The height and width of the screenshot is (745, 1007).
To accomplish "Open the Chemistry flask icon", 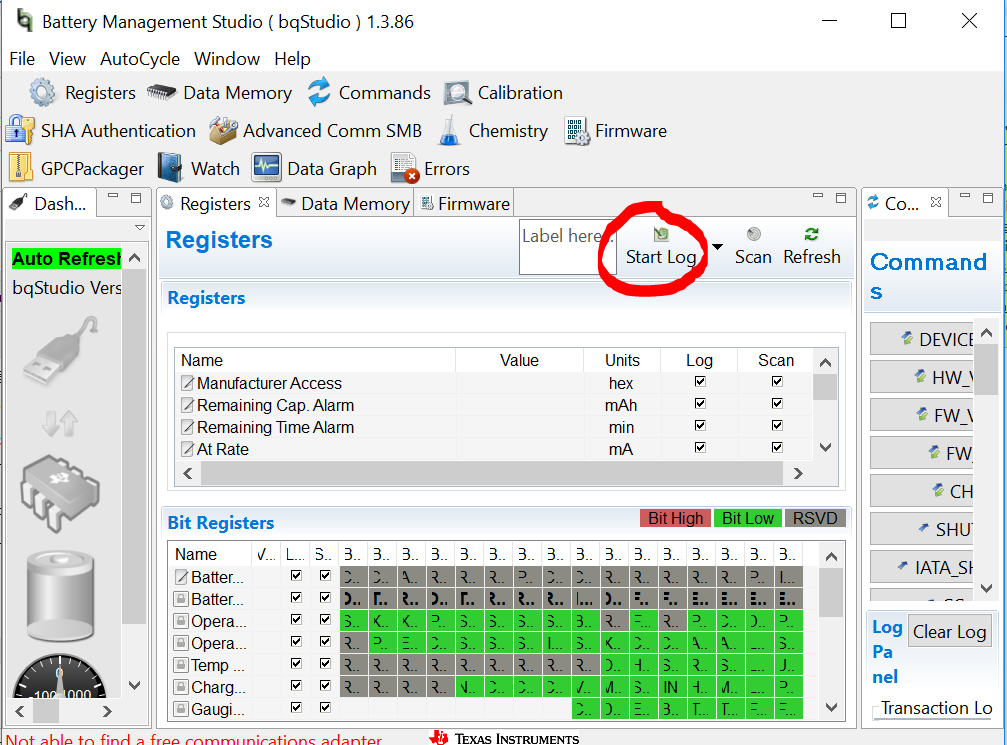I will click(x=449, y=130).
